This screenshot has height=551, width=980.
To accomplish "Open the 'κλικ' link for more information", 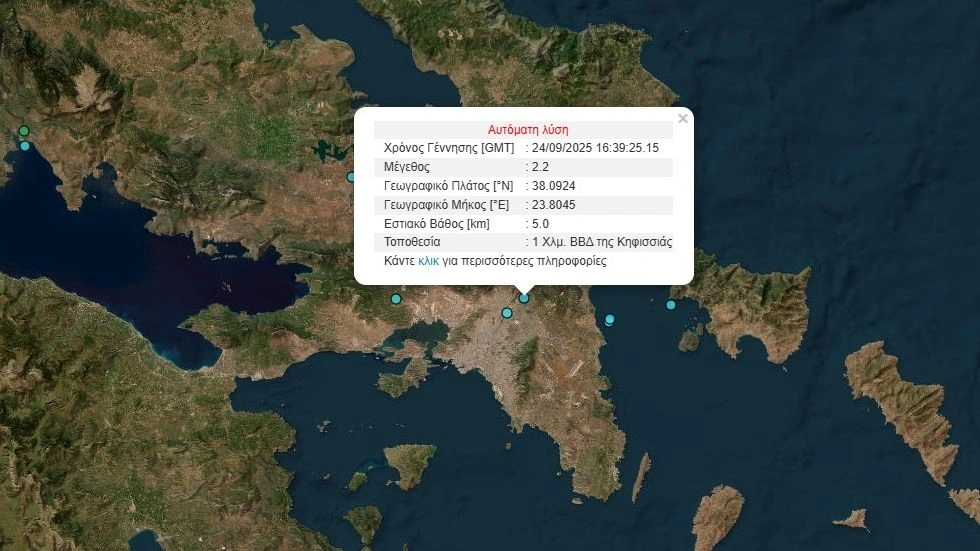I will click(428, 261).
